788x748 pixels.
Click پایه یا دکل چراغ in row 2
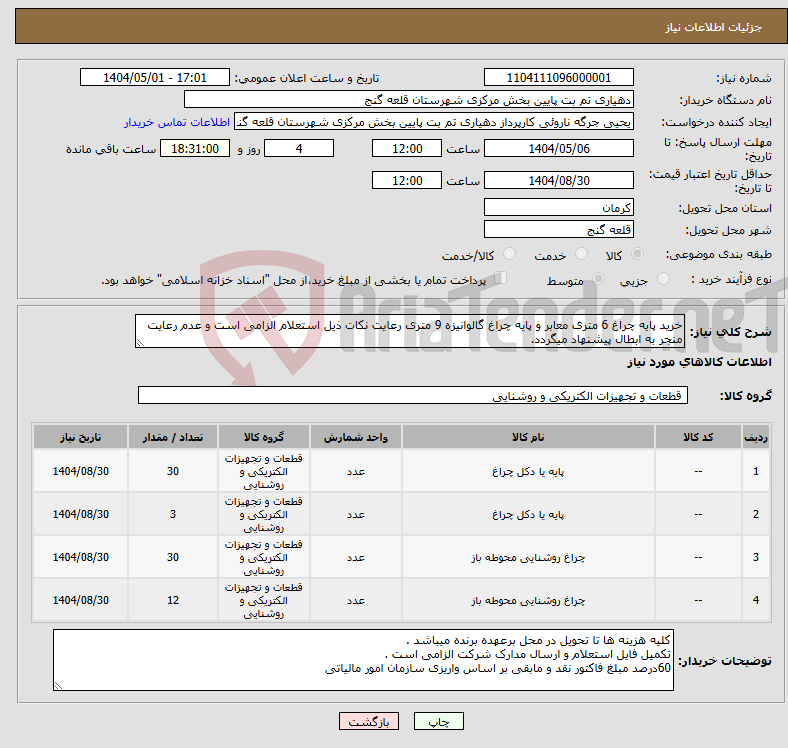[x=528, y=514]
